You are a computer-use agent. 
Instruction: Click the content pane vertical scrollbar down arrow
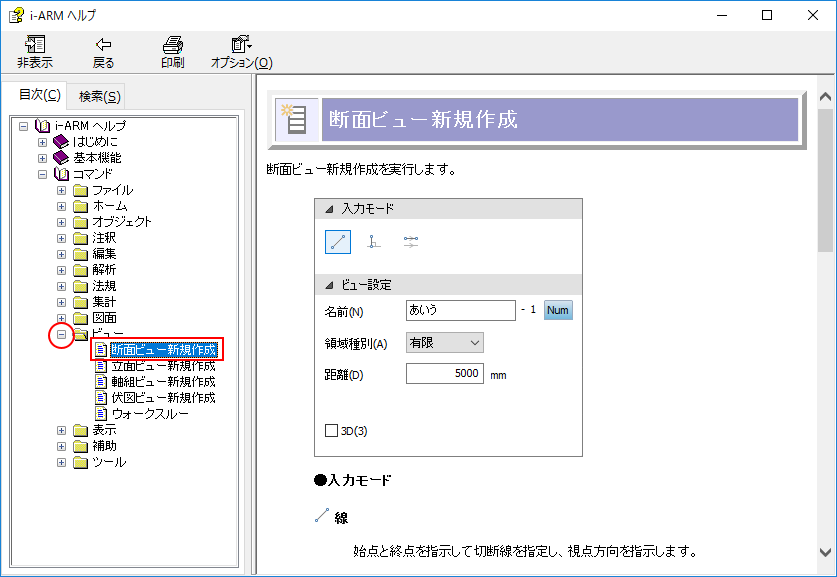click(x=826, y=552)
